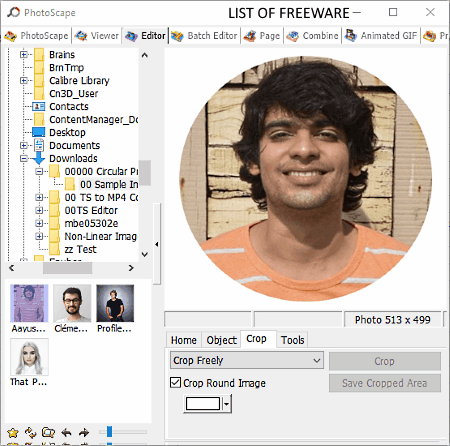
Task: Open the Batch Editor tab
Action: pos(204,36)
